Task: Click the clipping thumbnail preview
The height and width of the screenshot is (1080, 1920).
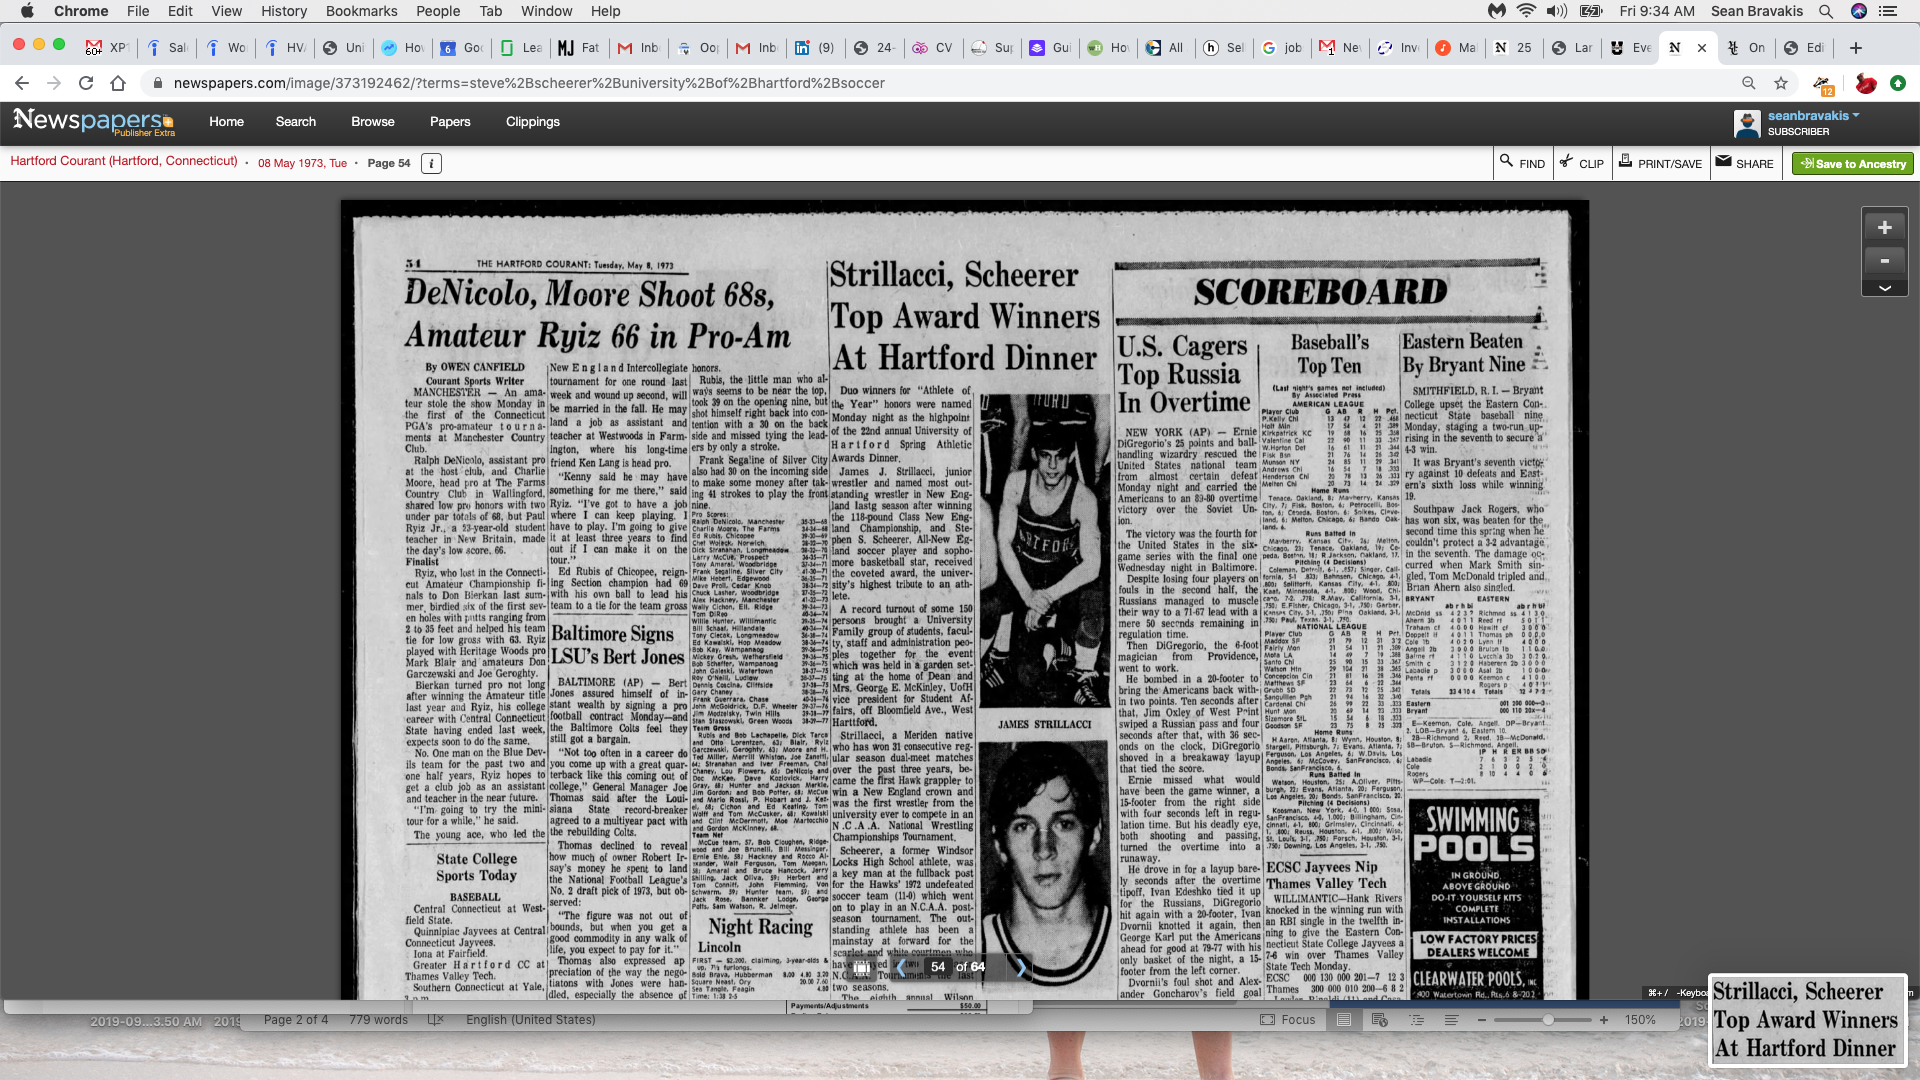Action: pyautogui.click(x=1806, y=1019)
